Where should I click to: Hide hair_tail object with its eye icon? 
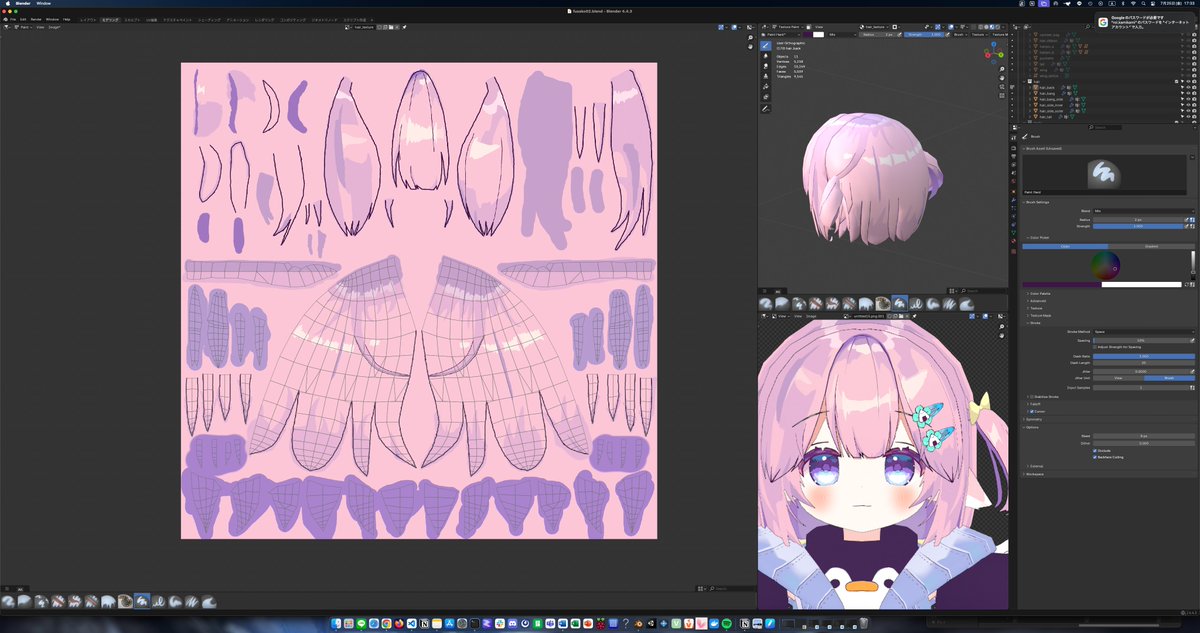pyautogui.click(x=1188, y=117)
